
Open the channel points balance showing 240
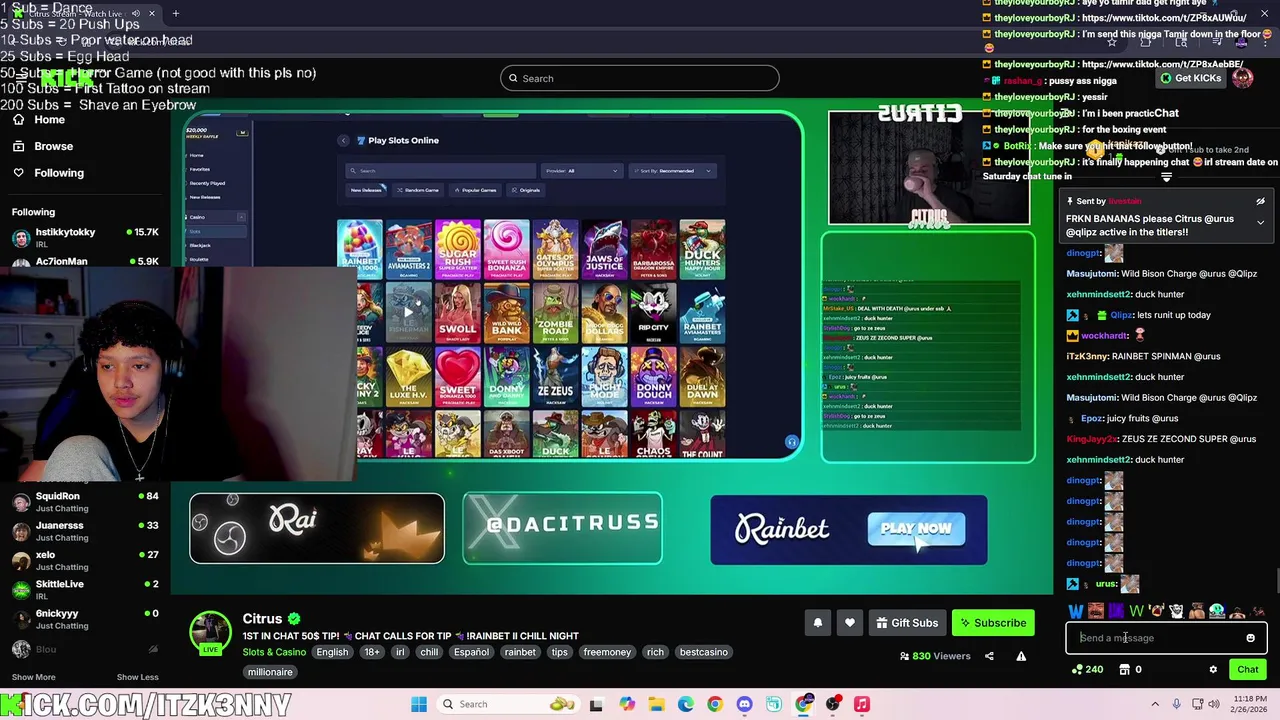pos(1086,670)
